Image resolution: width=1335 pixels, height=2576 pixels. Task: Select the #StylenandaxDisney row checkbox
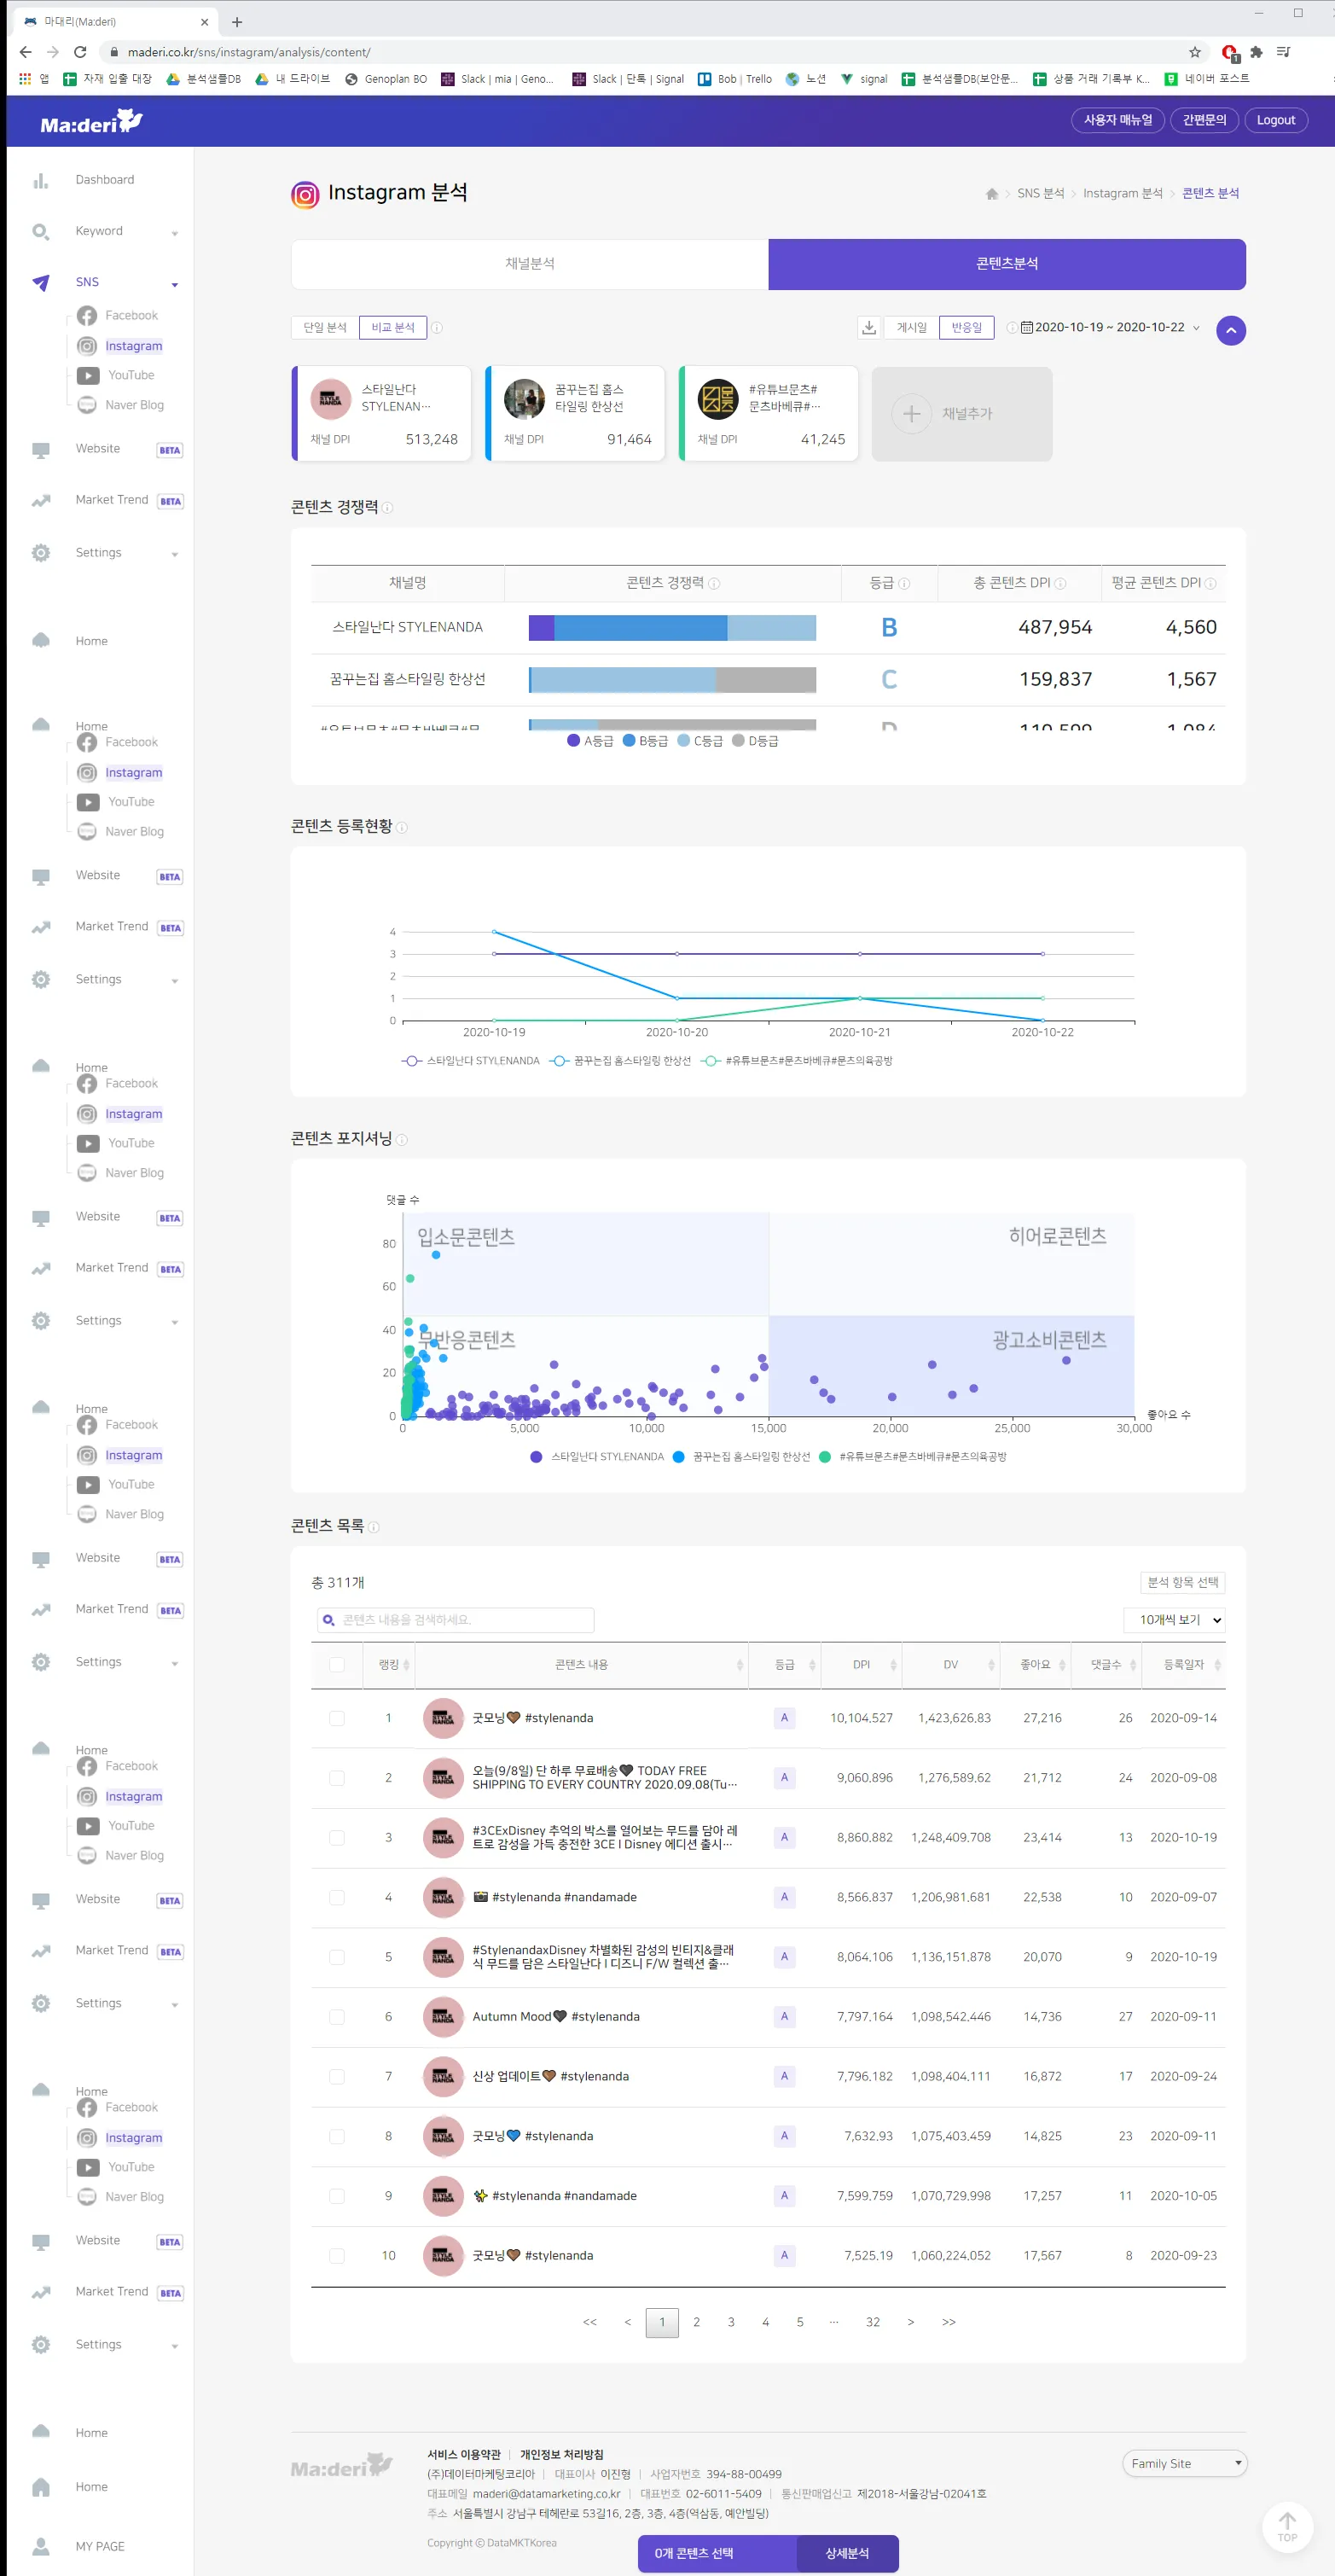click(x=337, y=1957)
